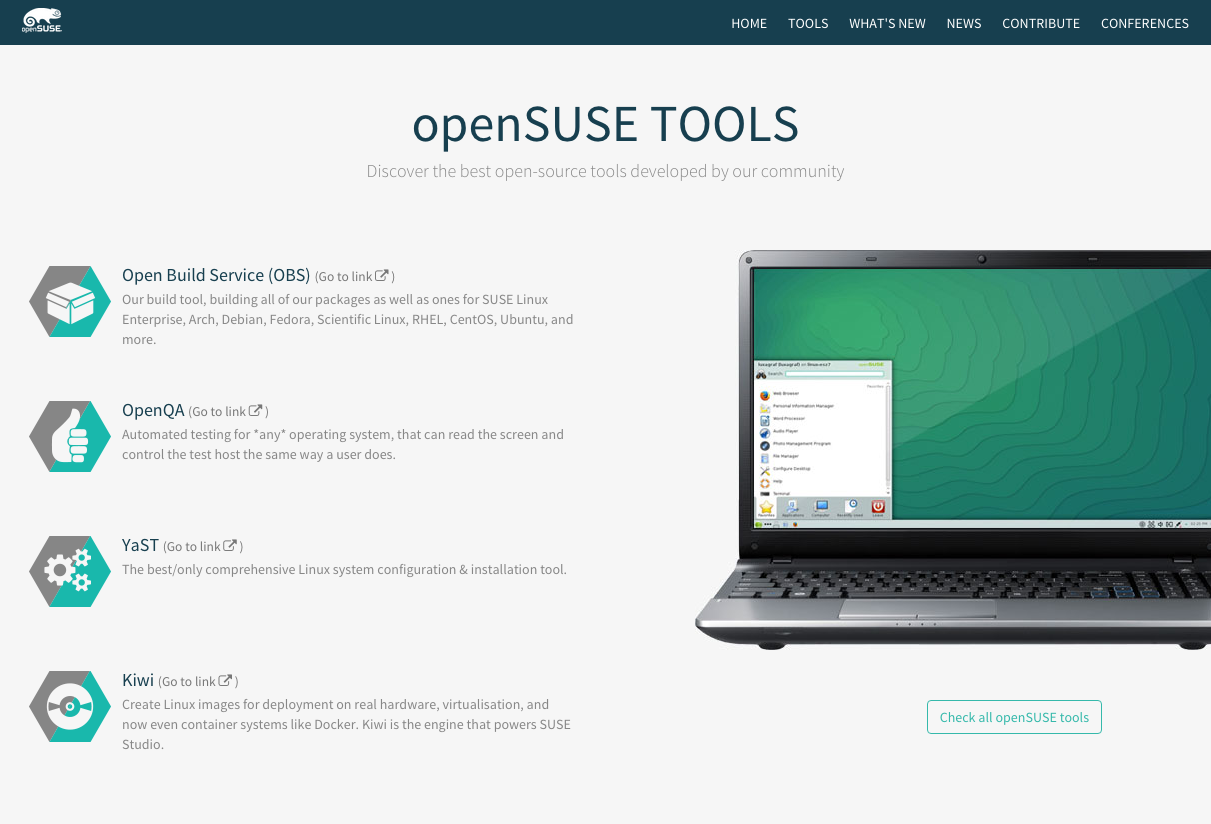Click description starting 'Our build tool, building all'
The height and width of the screenshot is (824, 1211).
point(348,320)
